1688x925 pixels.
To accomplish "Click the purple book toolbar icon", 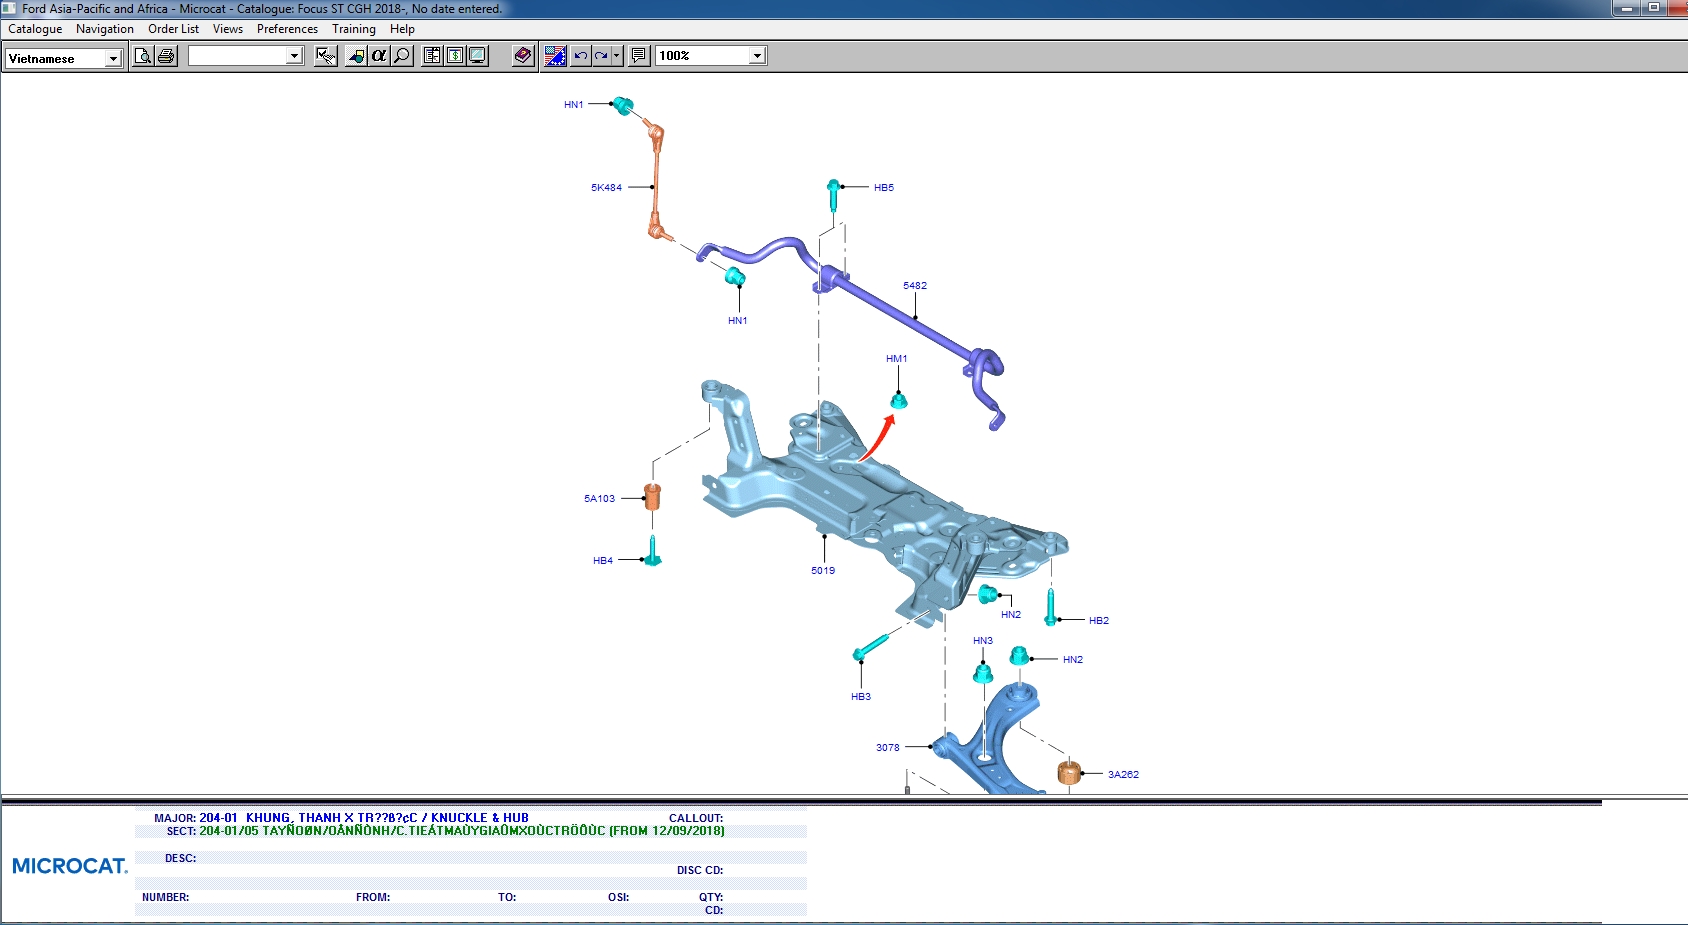I will pos(523,56).
